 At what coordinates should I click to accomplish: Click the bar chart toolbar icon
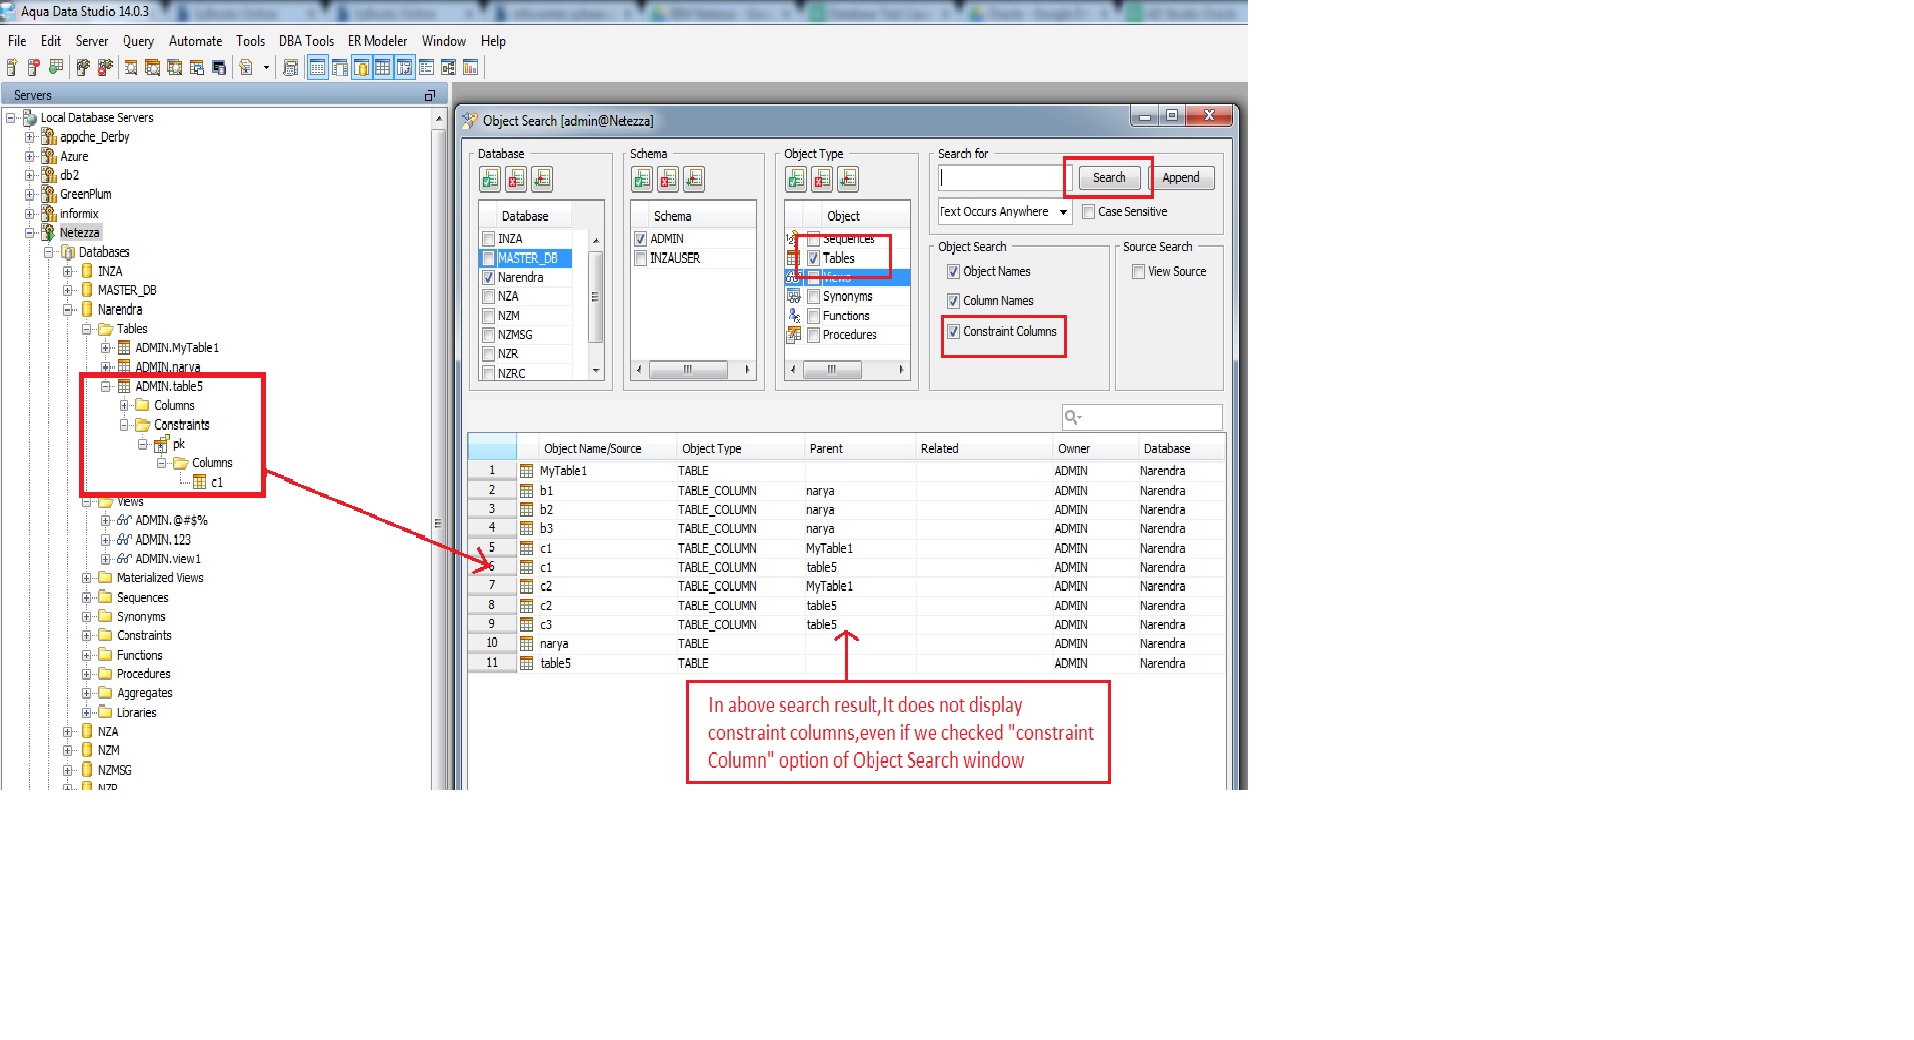[x=470, y=68]
